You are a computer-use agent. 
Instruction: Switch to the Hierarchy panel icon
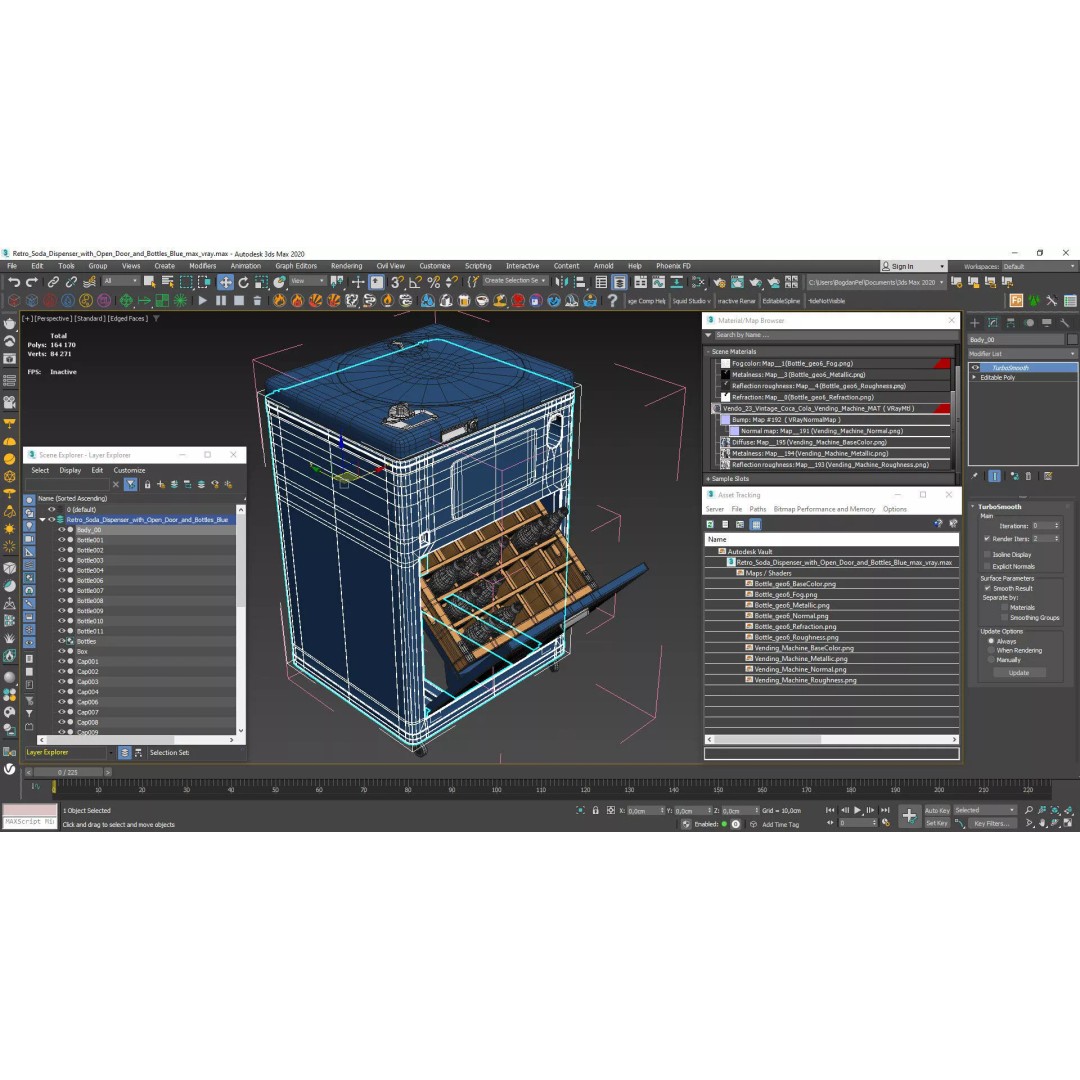[x=1010, y=322]
